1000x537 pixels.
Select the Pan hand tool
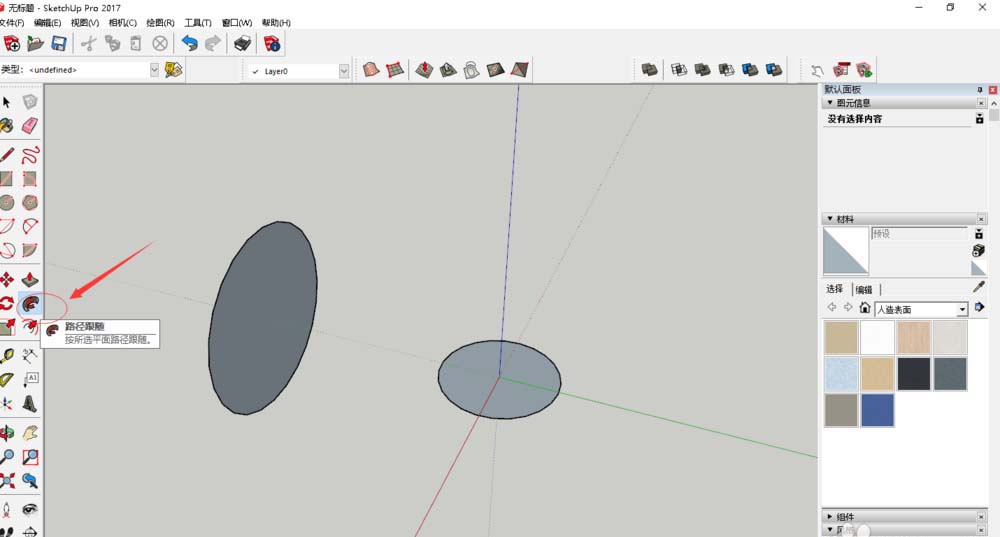[x=29, y=433]
